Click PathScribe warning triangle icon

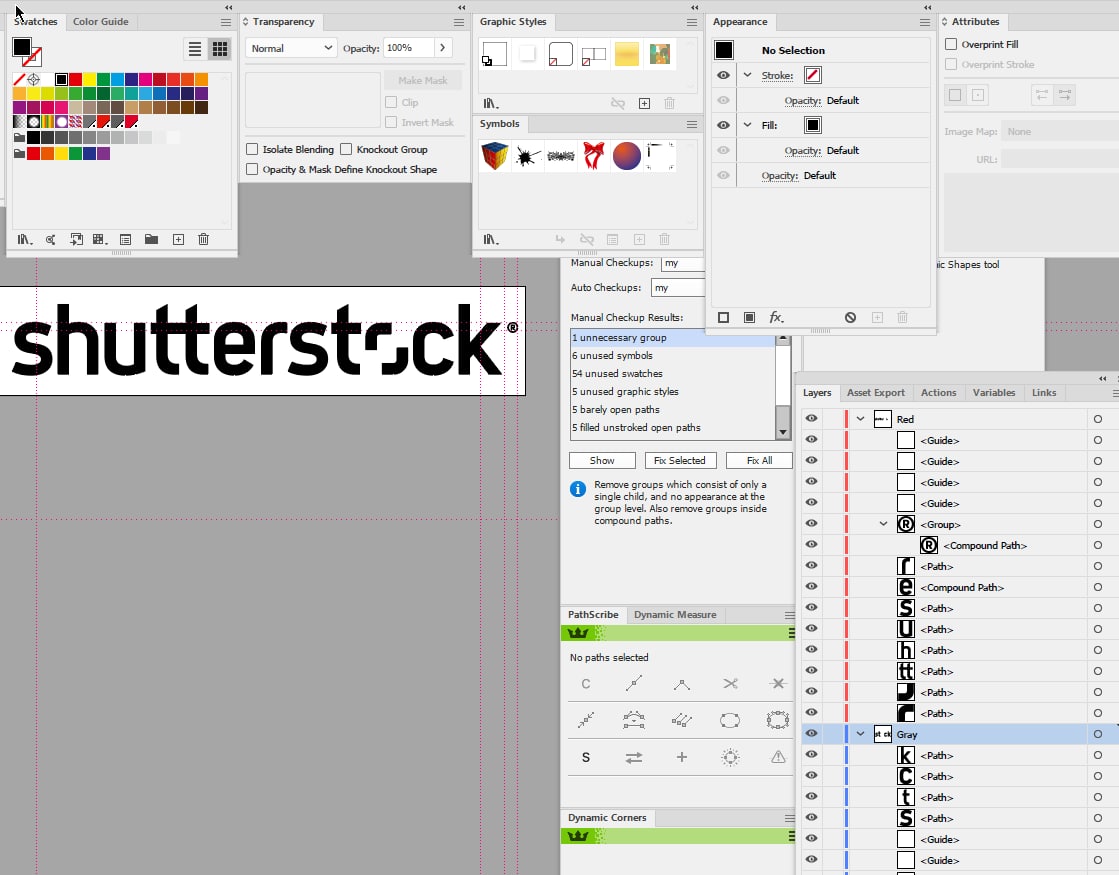[x=778, y=757]
